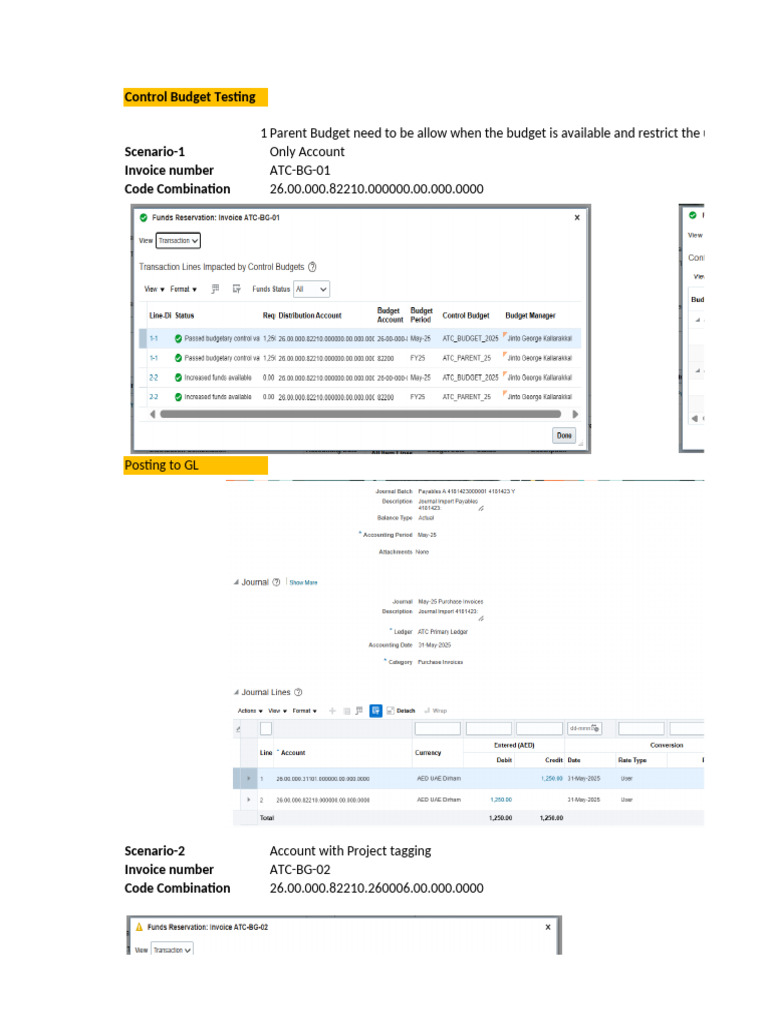768x1024 pixels.
Task: Click edit icon beside Journal description field
Action: click(481, 618)
